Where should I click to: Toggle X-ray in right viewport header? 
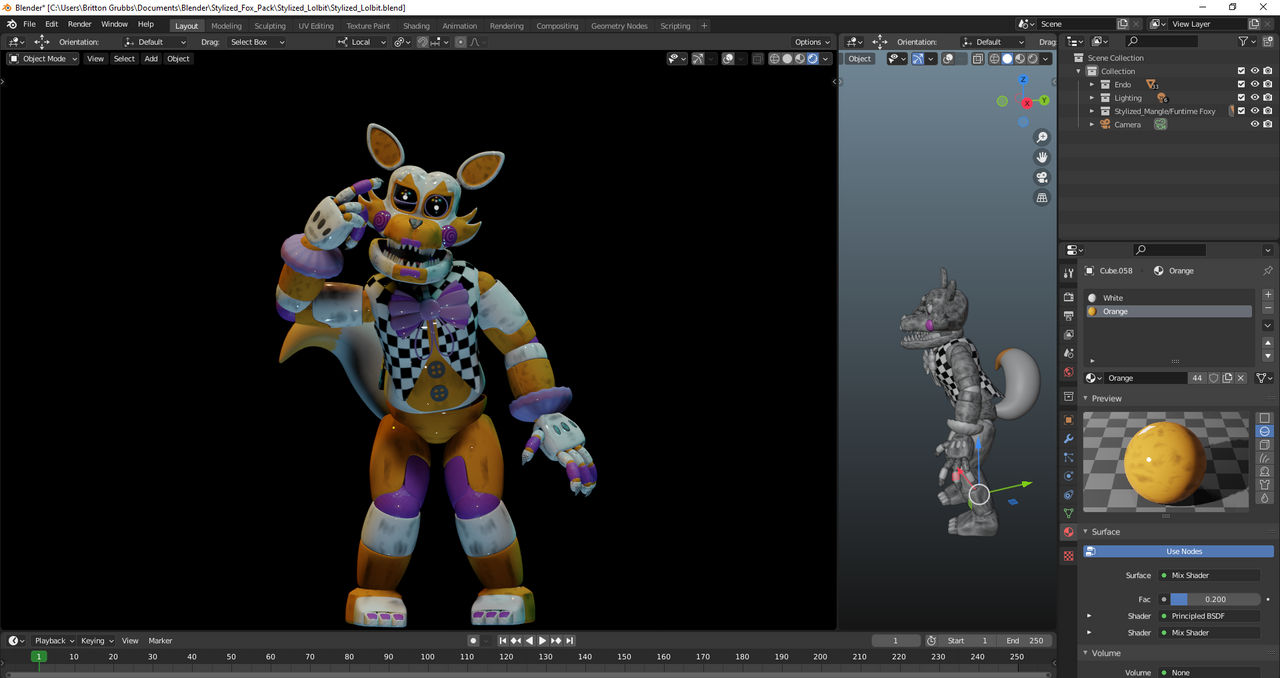pos(978,58)
